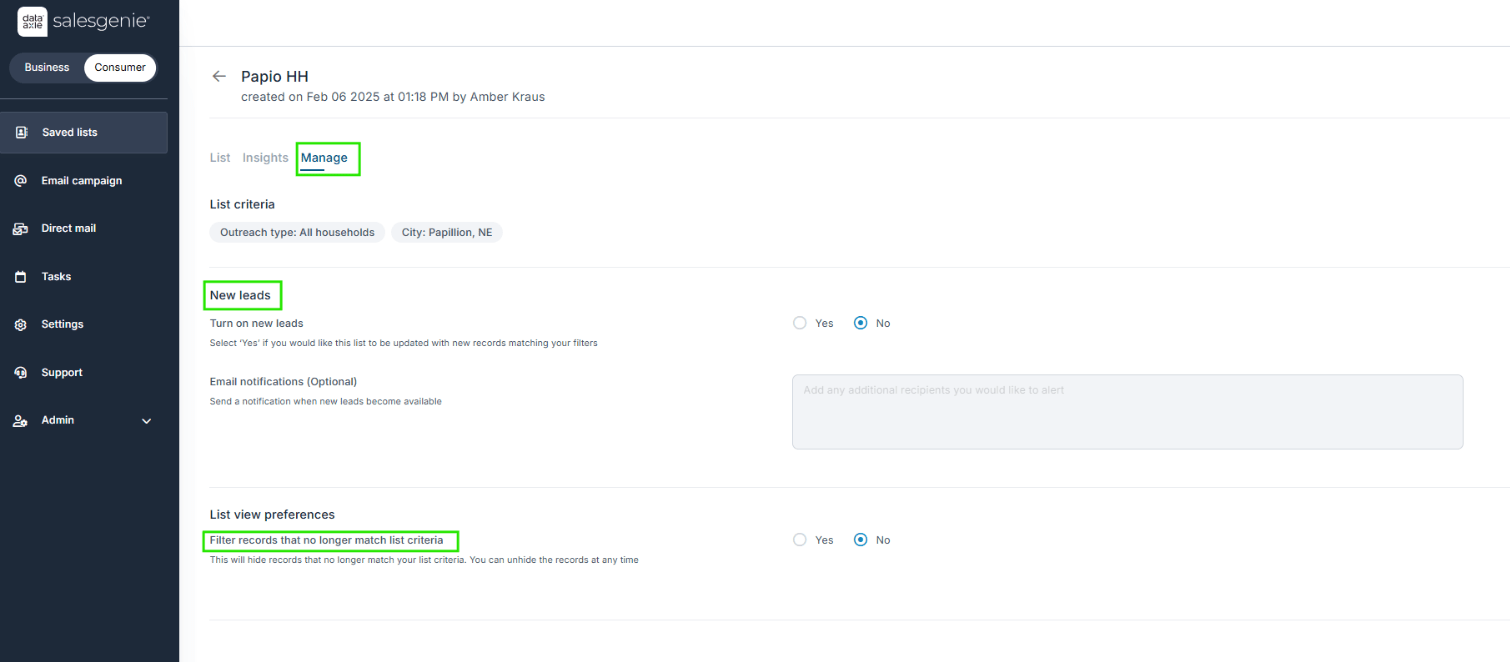Switch to the Manage tab
1510x662 pixels.
[324, 158]
